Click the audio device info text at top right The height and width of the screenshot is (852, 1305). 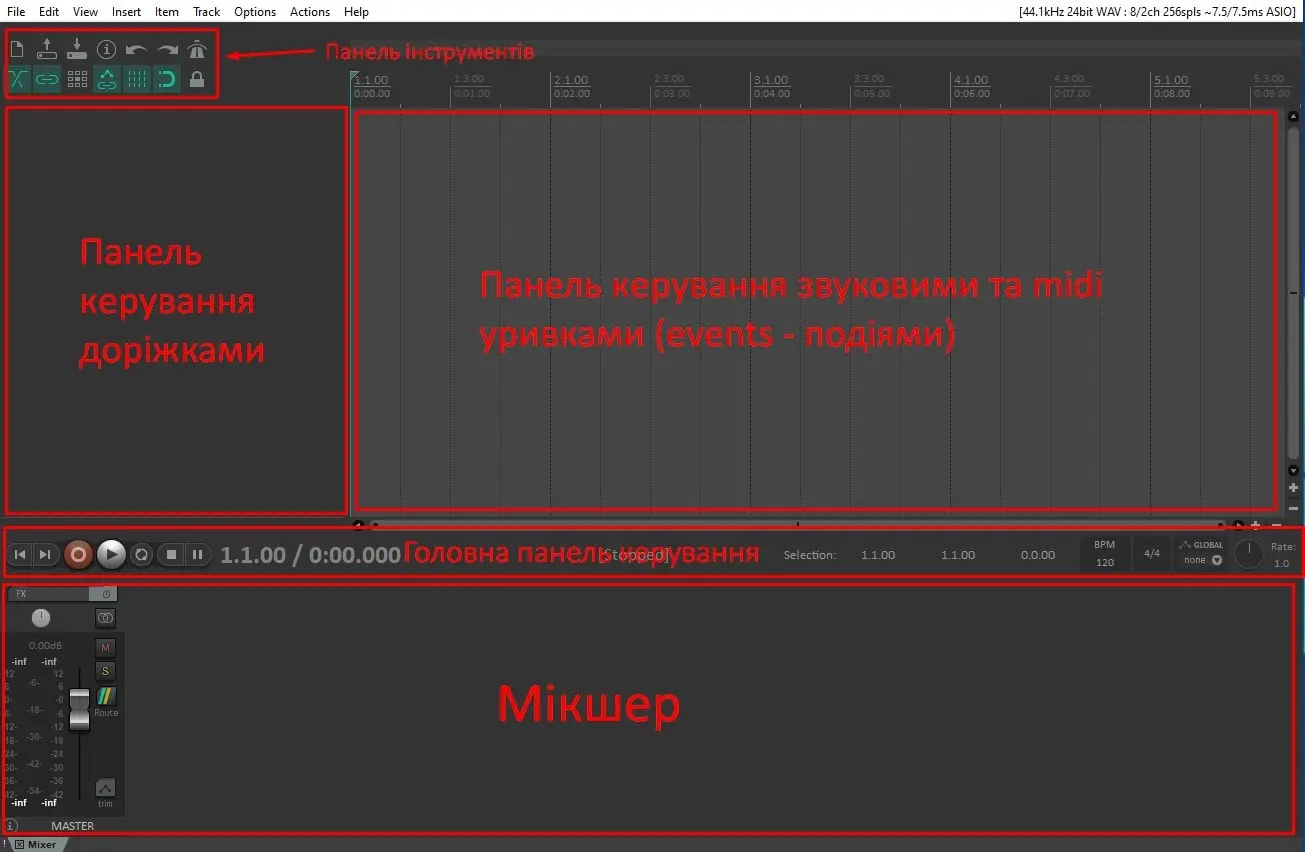pyautogui.click(x=1158, y=11)
